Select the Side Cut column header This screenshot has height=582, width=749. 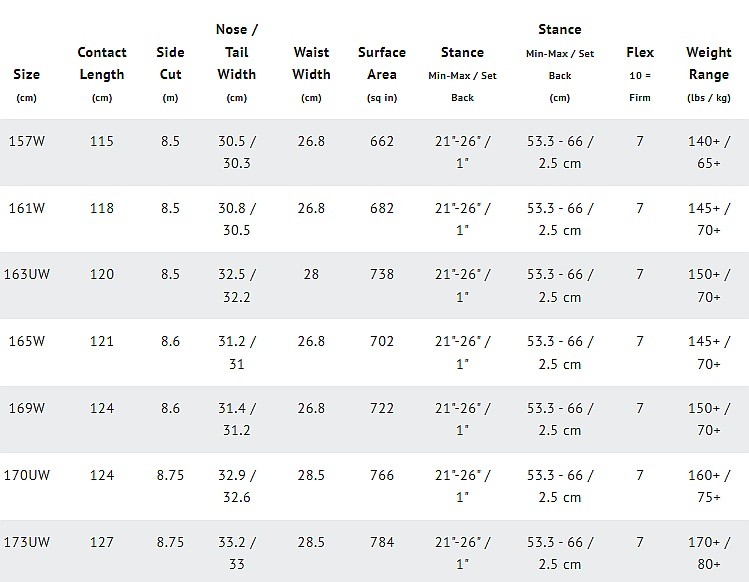(x=170, y=62)
